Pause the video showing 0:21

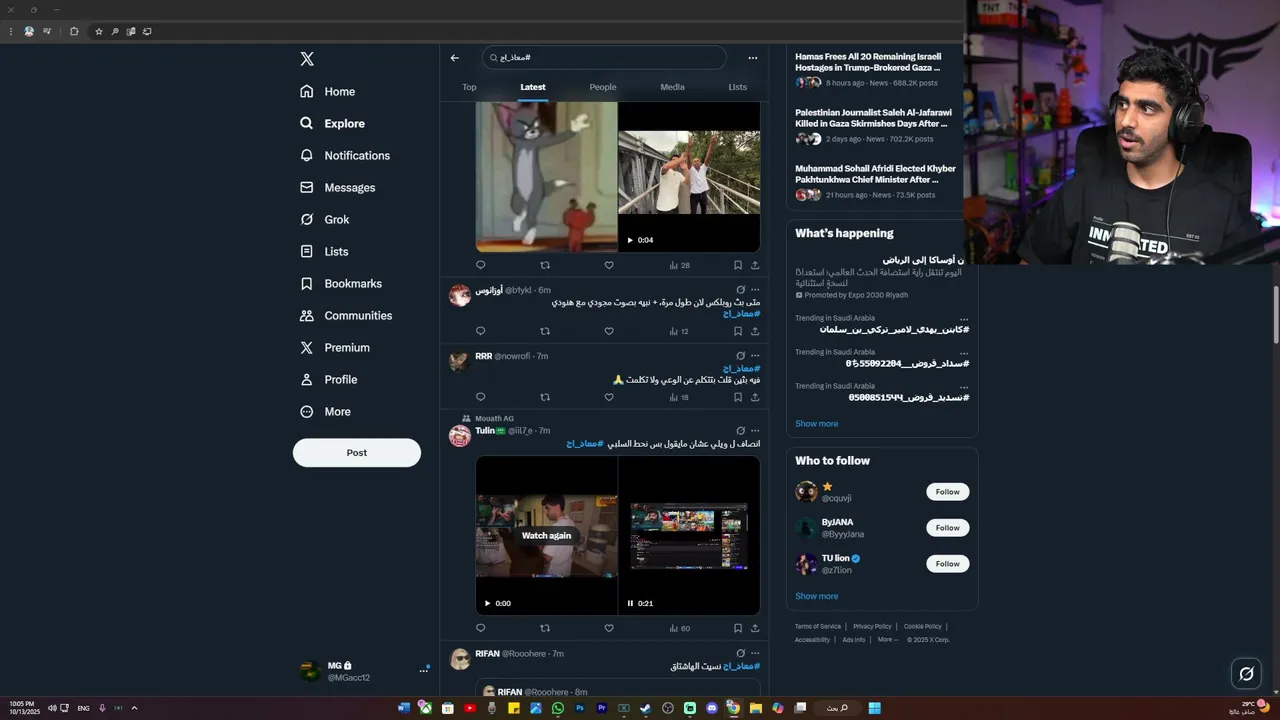630,603
